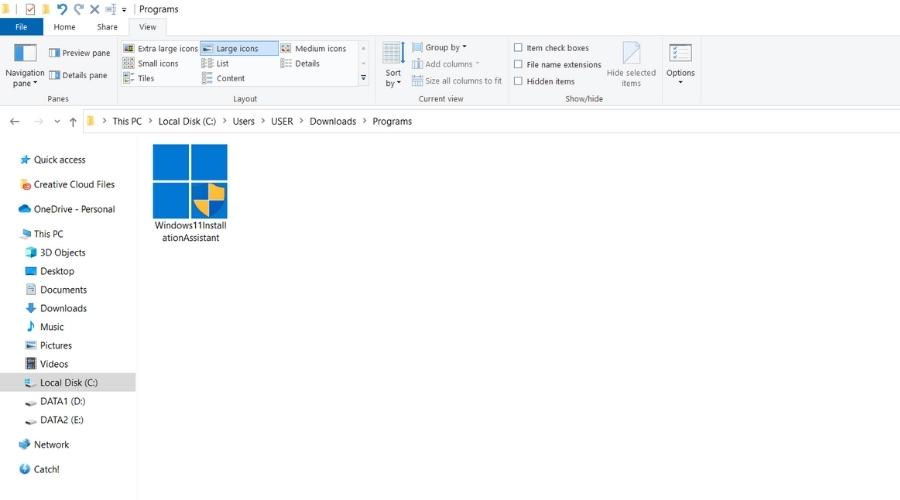Image resolution: width=900 pixels, height=500 pixels.
Task: Go back with the Back arrow
Action: click(15, 121)
